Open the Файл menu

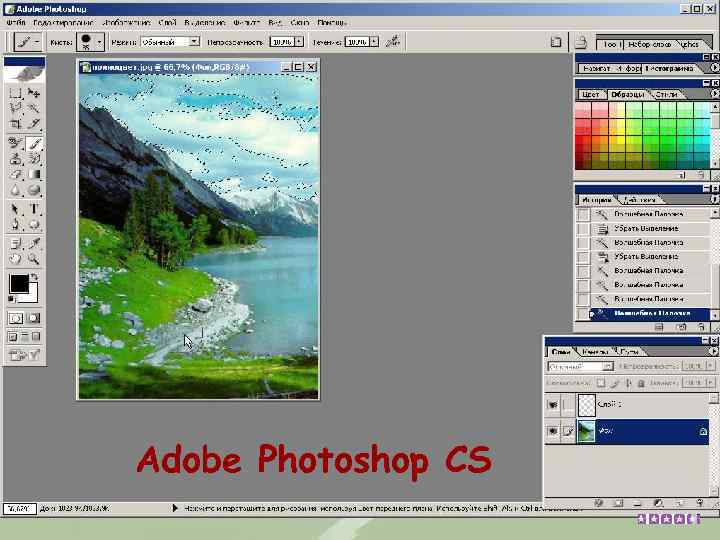click(x=16, y=22)
